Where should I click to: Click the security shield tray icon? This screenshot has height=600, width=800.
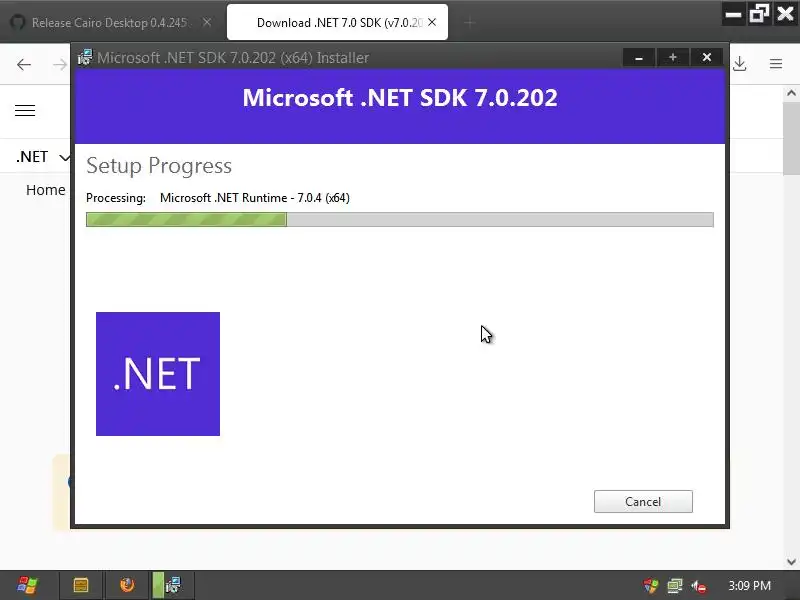pyautogui.click(x=651, y=586)
